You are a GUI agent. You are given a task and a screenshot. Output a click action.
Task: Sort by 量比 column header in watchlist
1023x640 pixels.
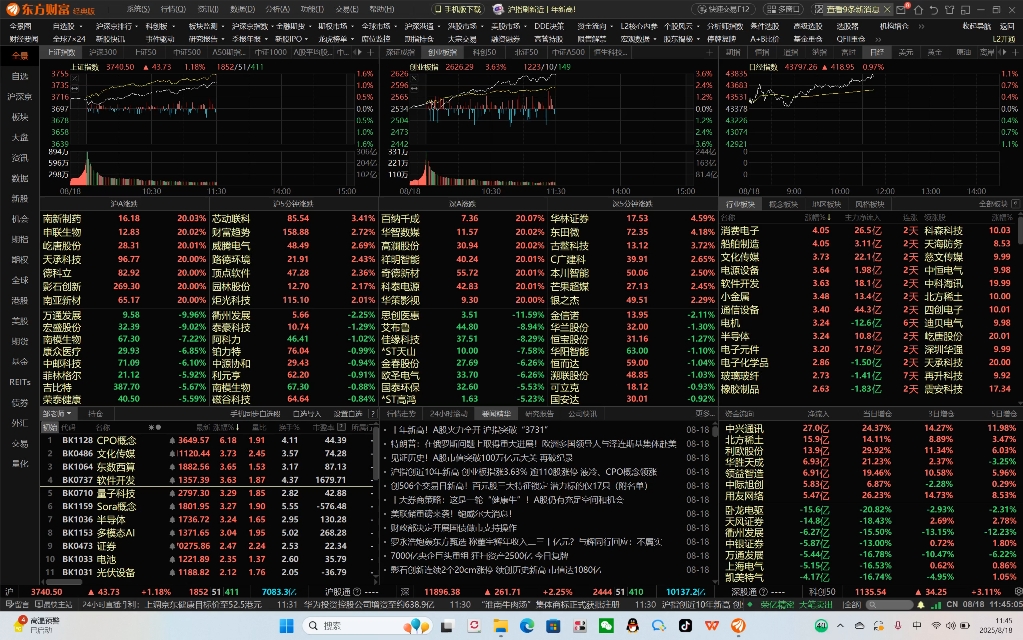[x=259, y=427]
